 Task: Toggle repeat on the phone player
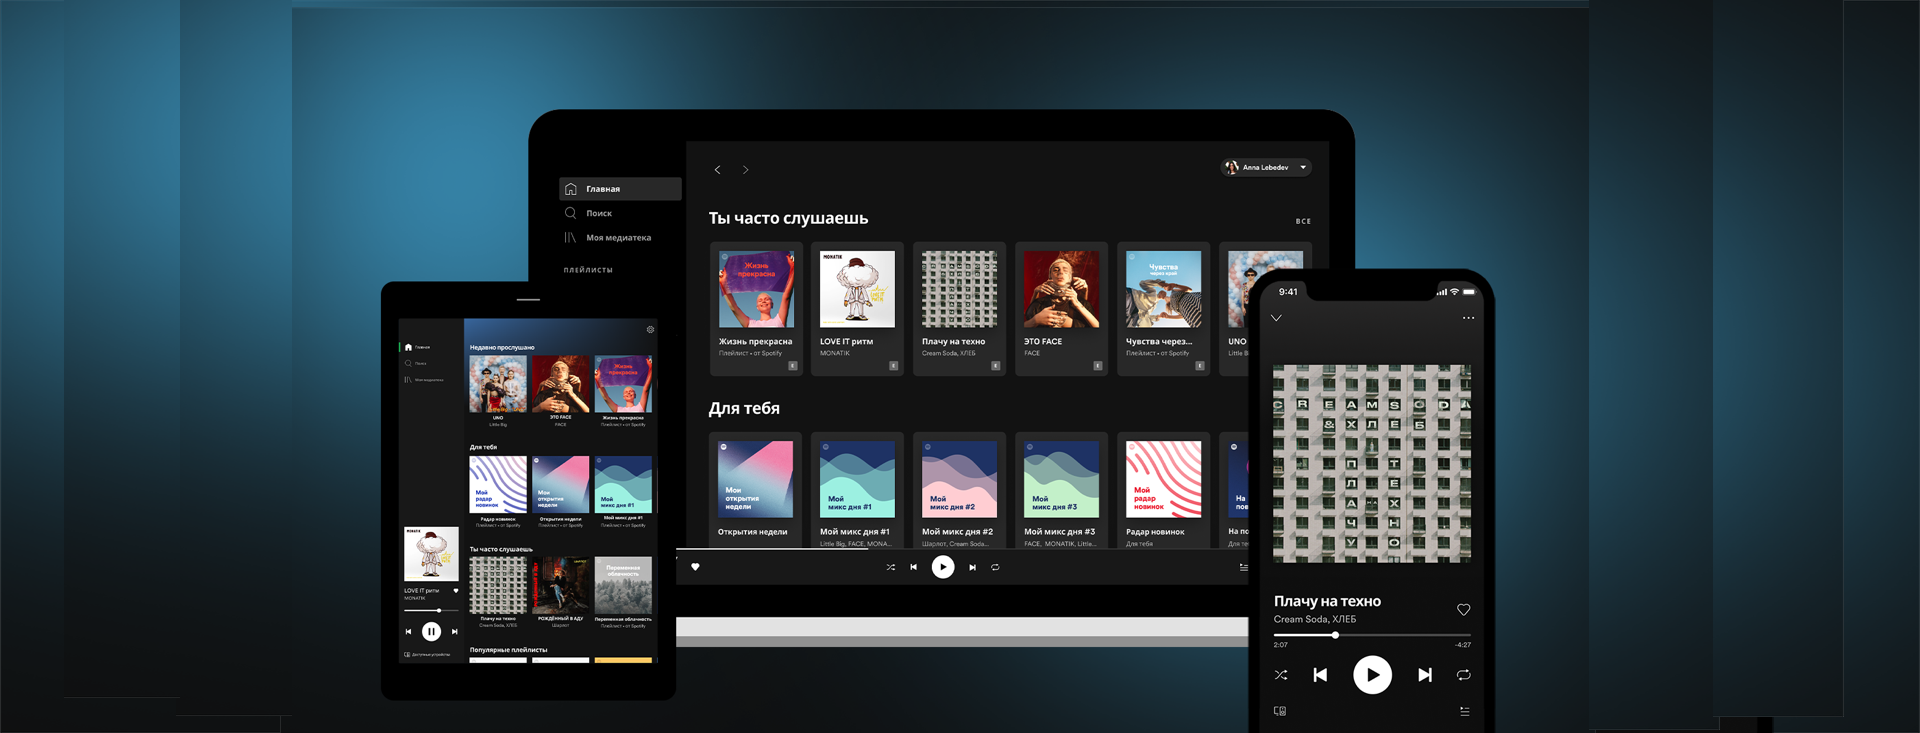[1463, 675]
